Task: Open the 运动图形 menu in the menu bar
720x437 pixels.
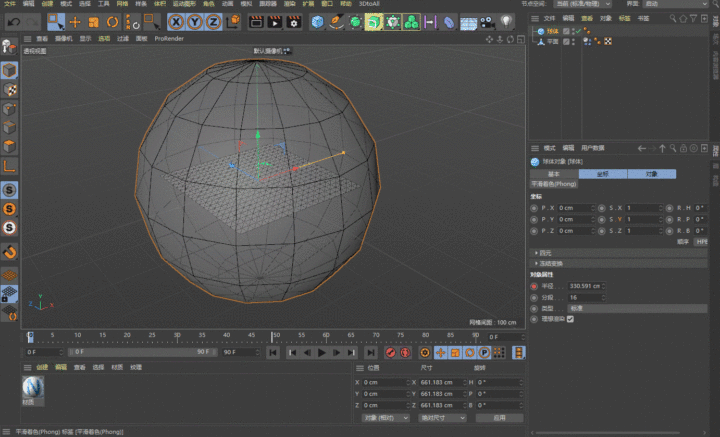Action: coord(184,4)
